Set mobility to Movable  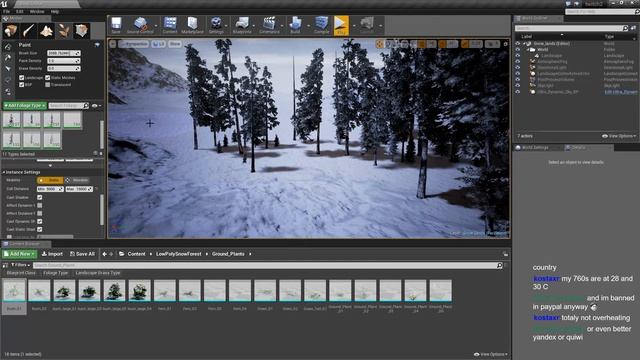coord(78,180)
